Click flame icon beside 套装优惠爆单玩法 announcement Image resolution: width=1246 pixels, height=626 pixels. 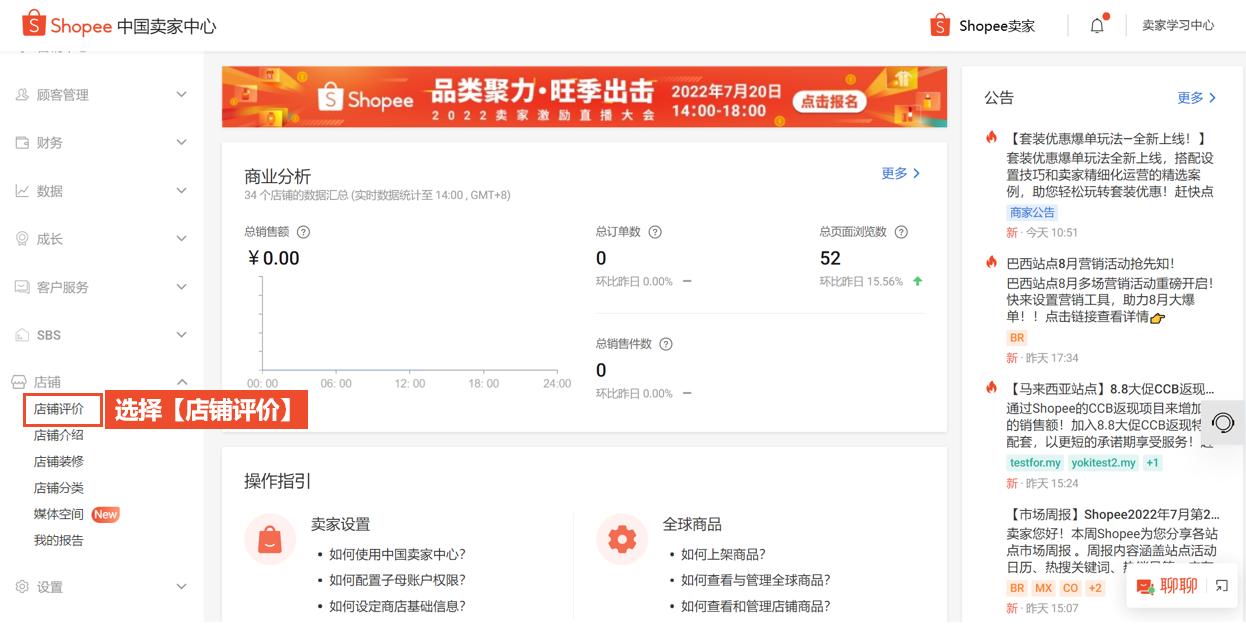[x=992, y=138]
